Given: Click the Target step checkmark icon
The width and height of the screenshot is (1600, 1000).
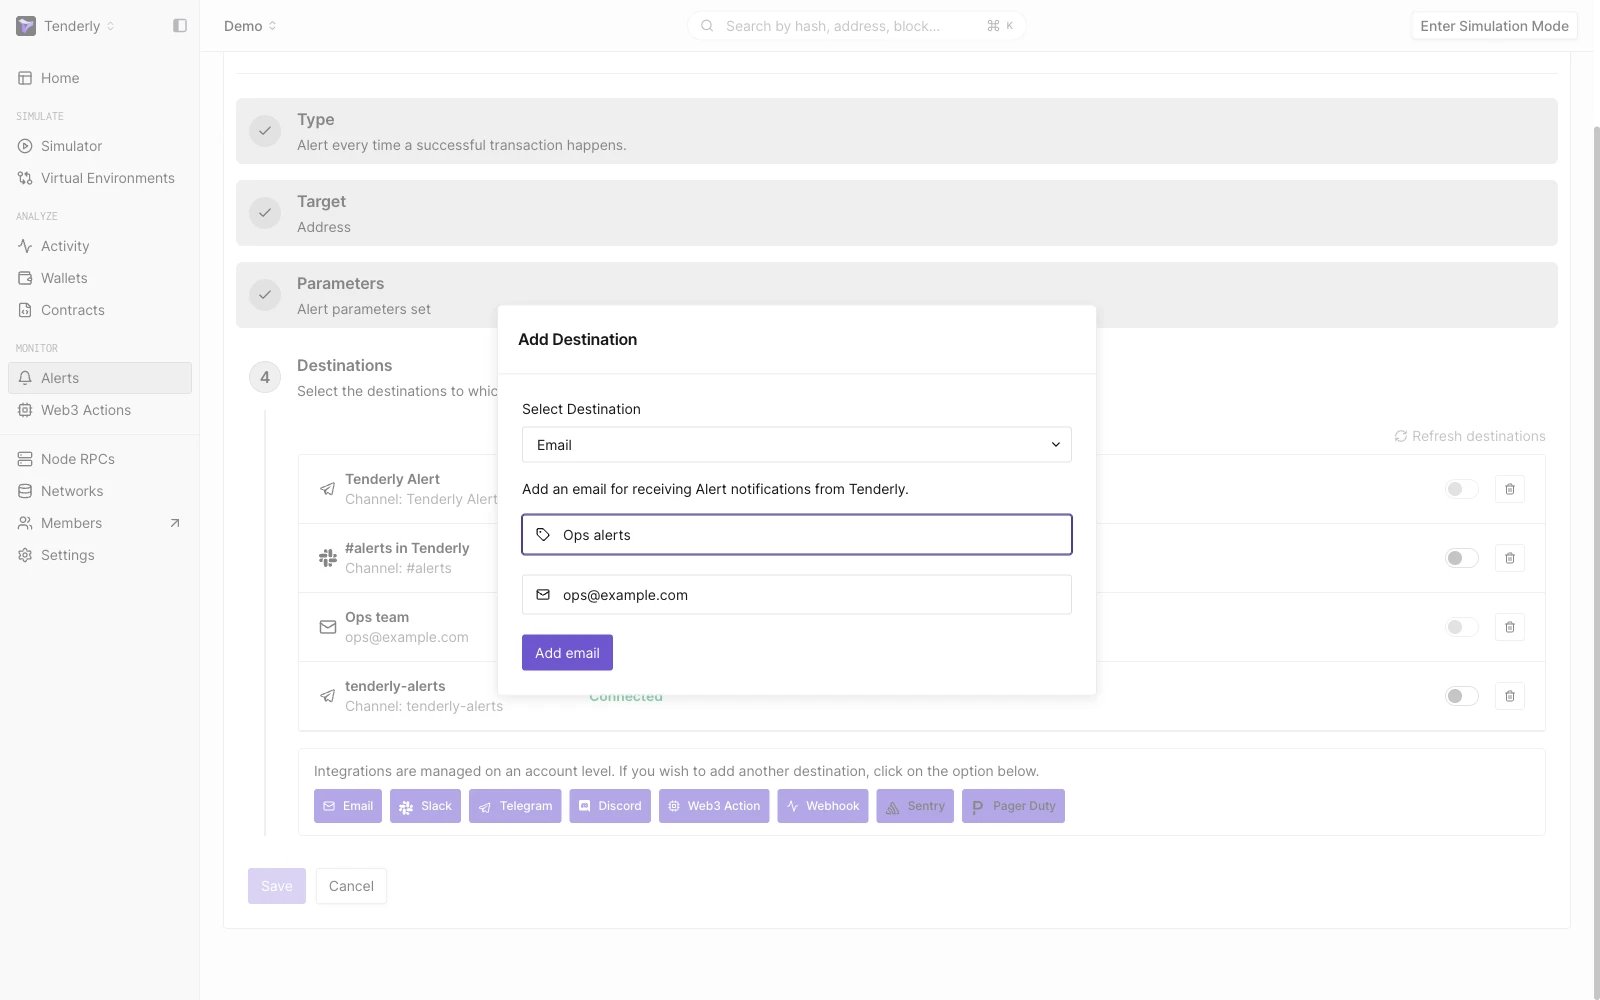Looking at the screenshot, I should point(265,213).
